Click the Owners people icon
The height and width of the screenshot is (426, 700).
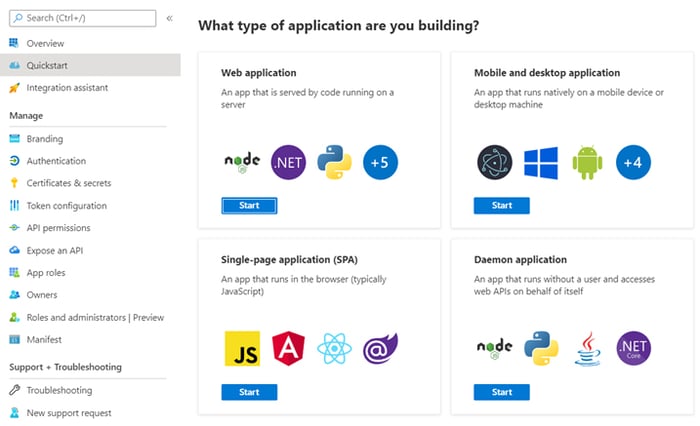pos(14,295)
